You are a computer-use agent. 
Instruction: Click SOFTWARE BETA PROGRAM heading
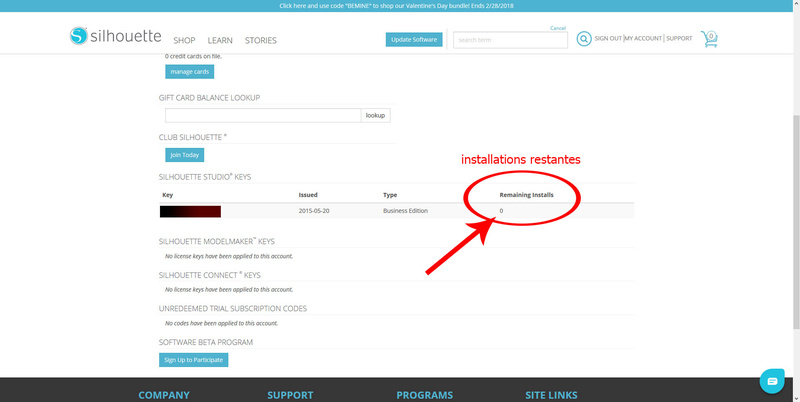[206, 342]
